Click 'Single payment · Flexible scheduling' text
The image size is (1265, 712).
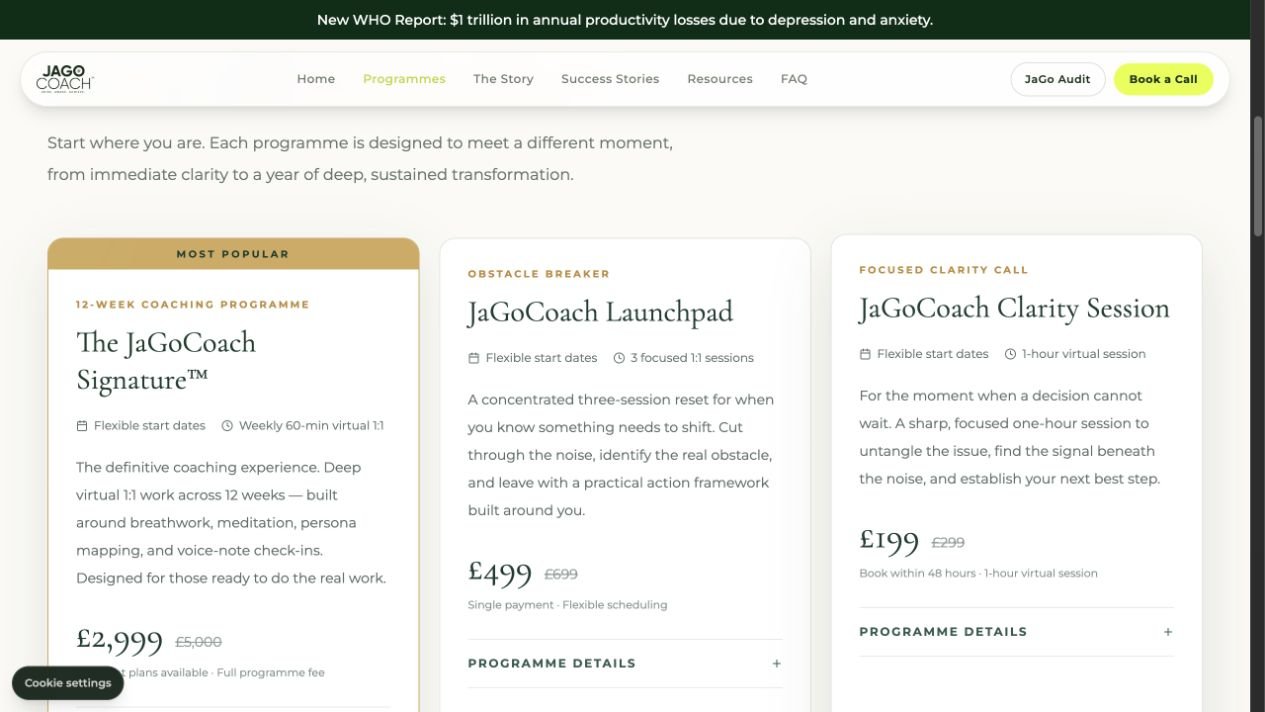[x=567, y=605]
